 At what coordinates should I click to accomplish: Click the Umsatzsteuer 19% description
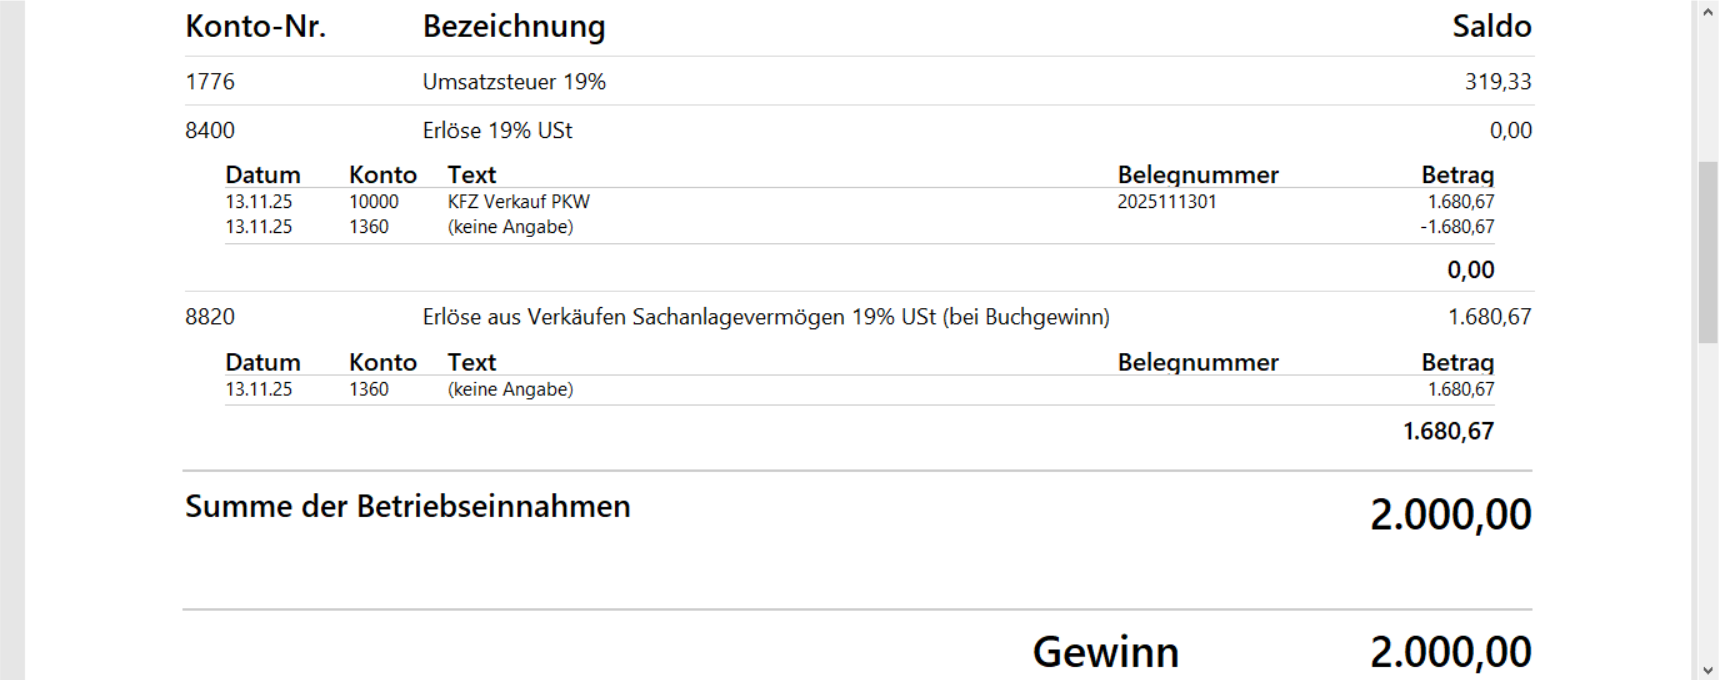coord(514,82)
